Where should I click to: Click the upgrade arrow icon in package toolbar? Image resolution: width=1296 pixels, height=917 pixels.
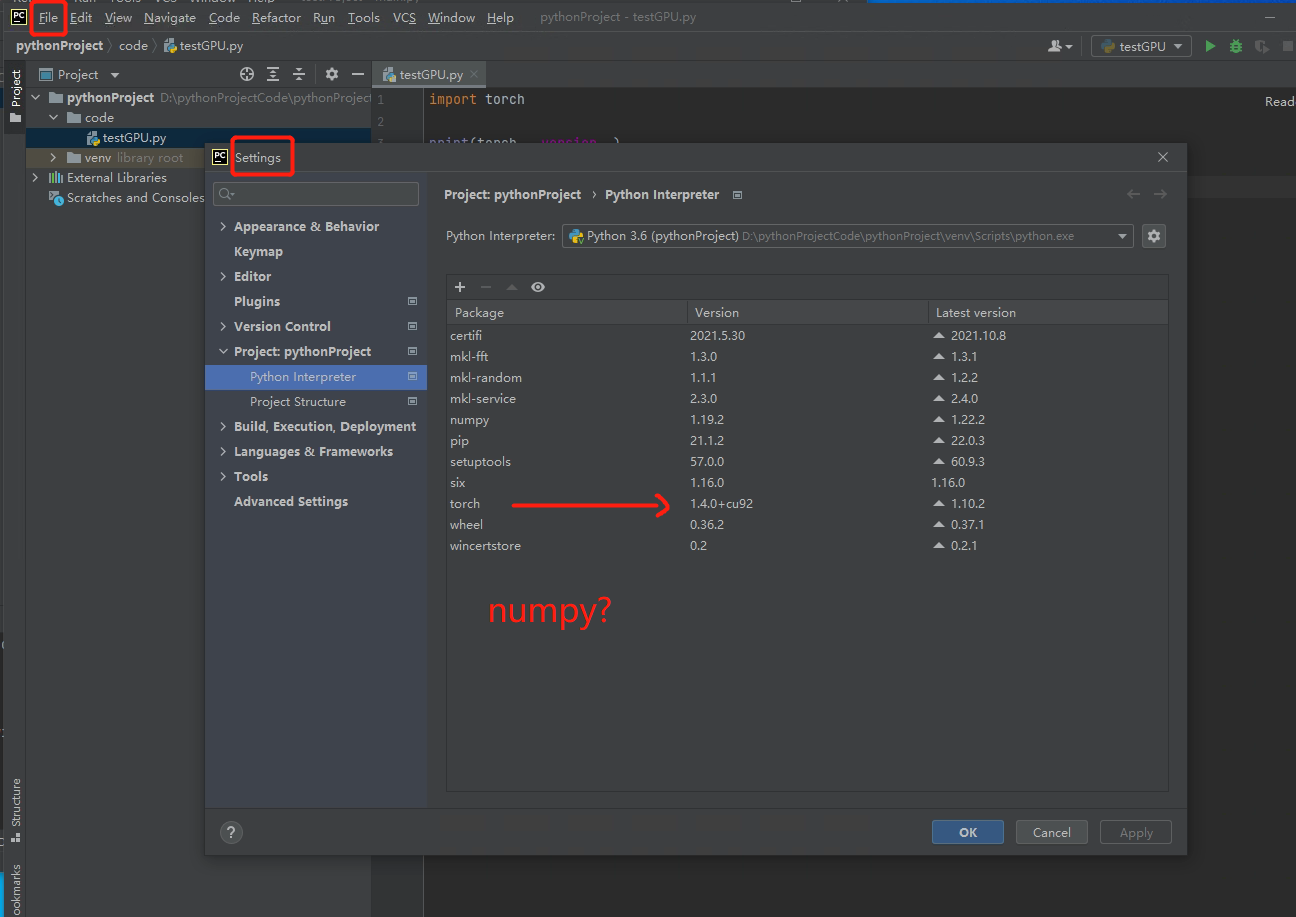coord(512,287)
